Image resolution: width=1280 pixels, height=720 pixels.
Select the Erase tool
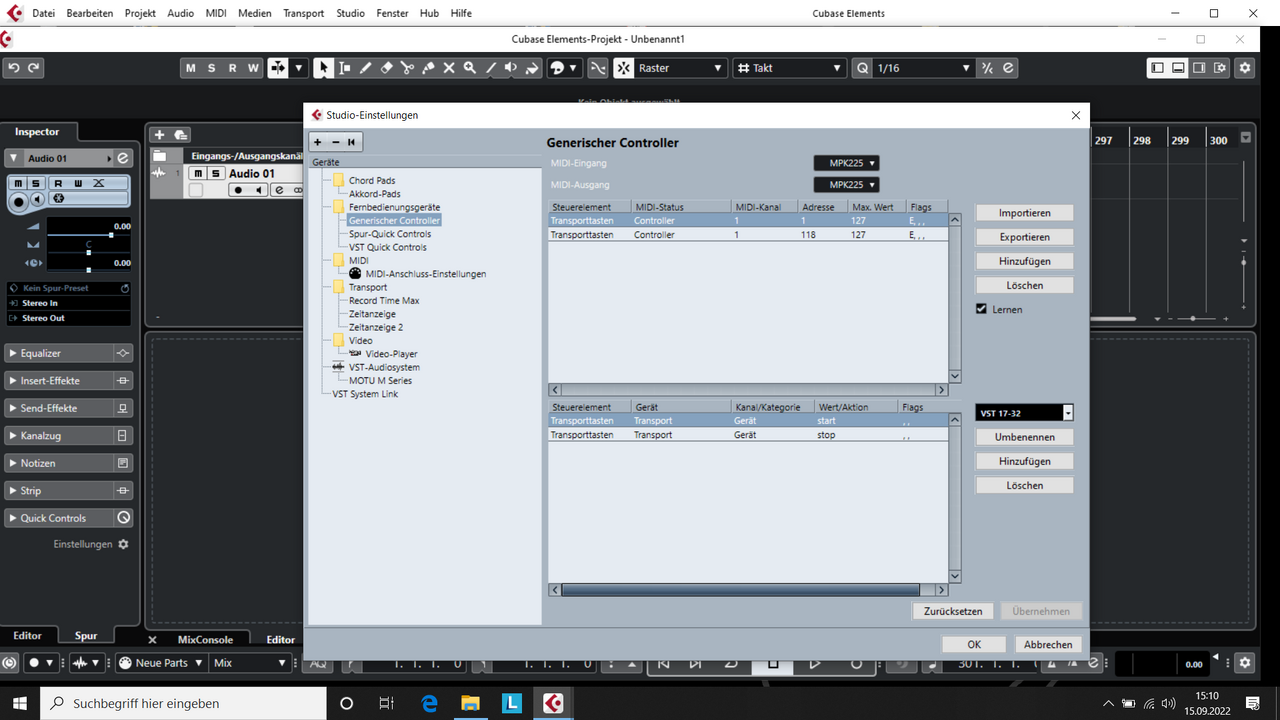[x=386, y=68]
